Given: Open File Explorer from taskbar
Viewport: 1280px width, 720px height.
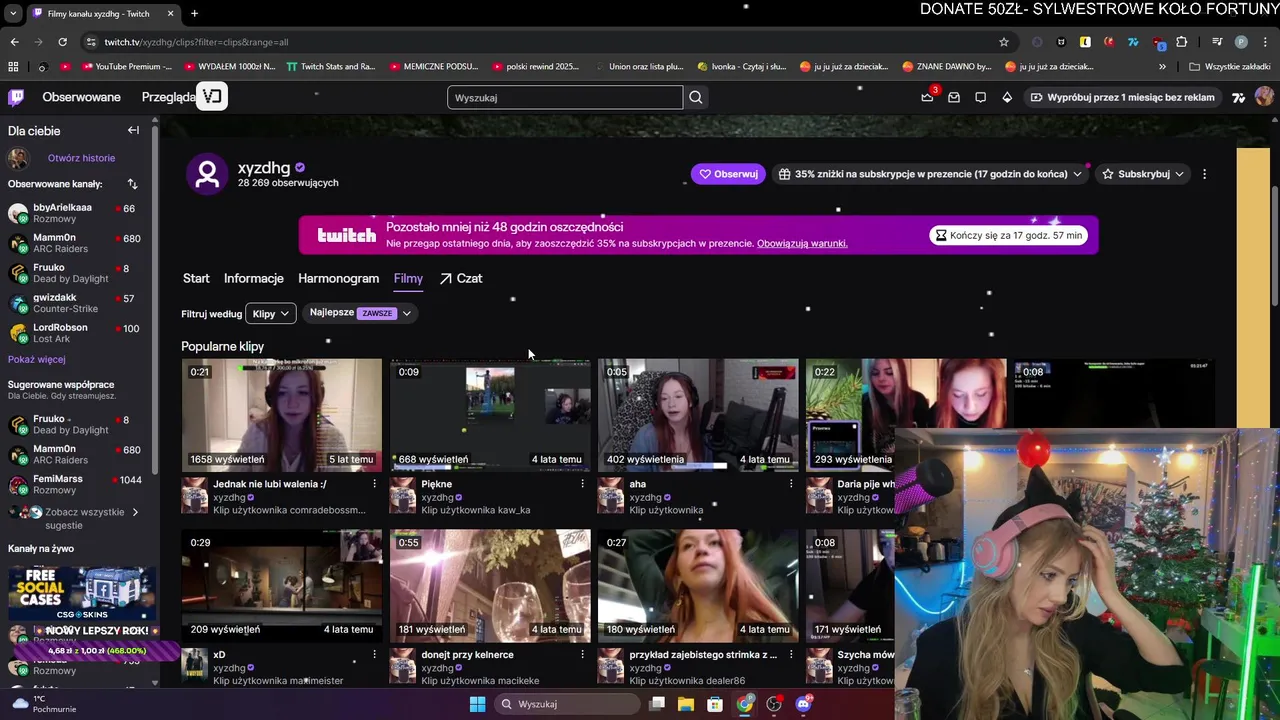Looking at the screenshot, I should click(686, 704).
